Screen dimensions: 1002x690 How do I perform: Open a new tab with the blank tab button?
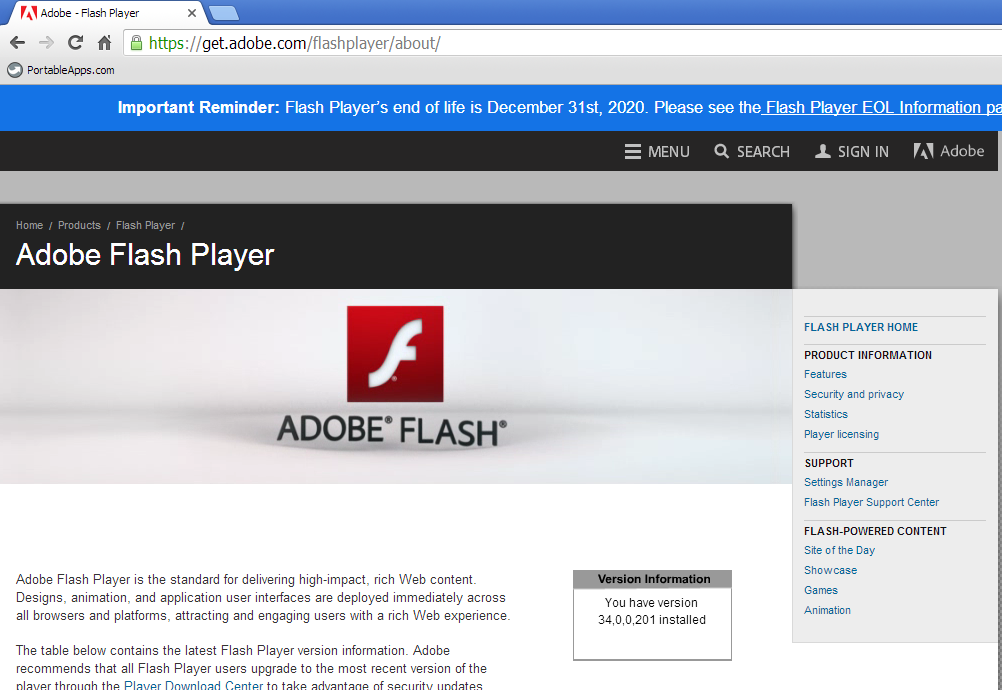[x=224, y=13]
